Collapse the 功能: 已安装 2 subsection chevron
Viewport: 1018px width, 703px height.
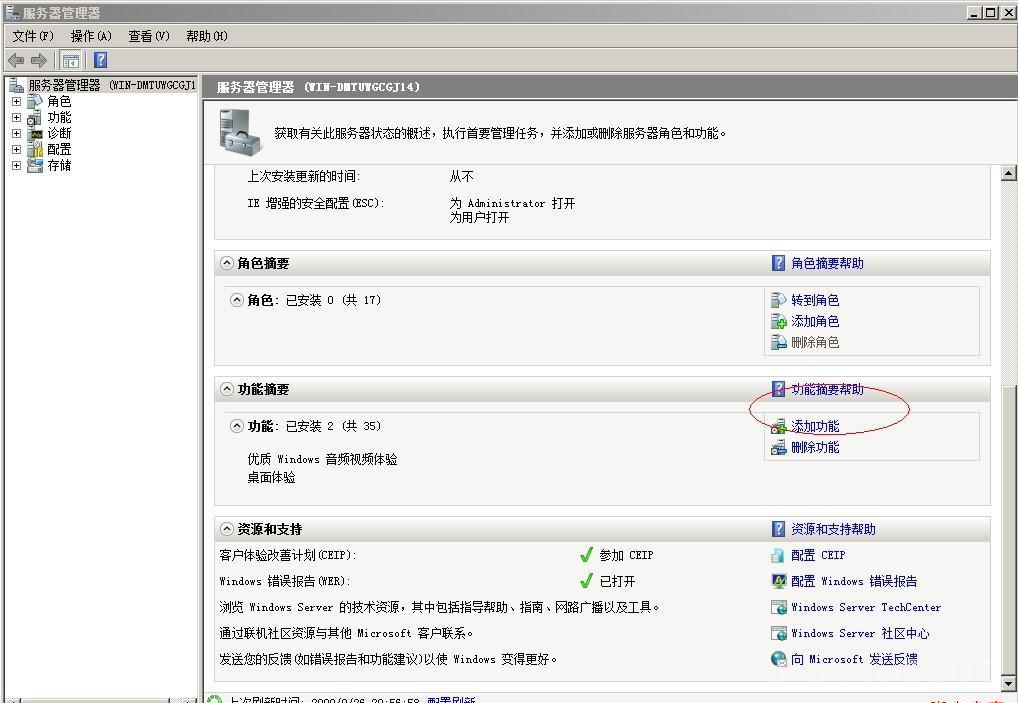click(x=237, y=426)
